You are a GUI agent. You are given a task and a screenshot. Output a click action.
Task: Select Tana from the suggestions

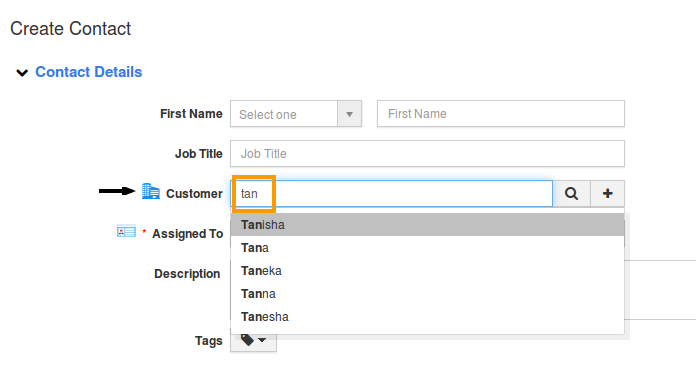[x=427, y=248]
